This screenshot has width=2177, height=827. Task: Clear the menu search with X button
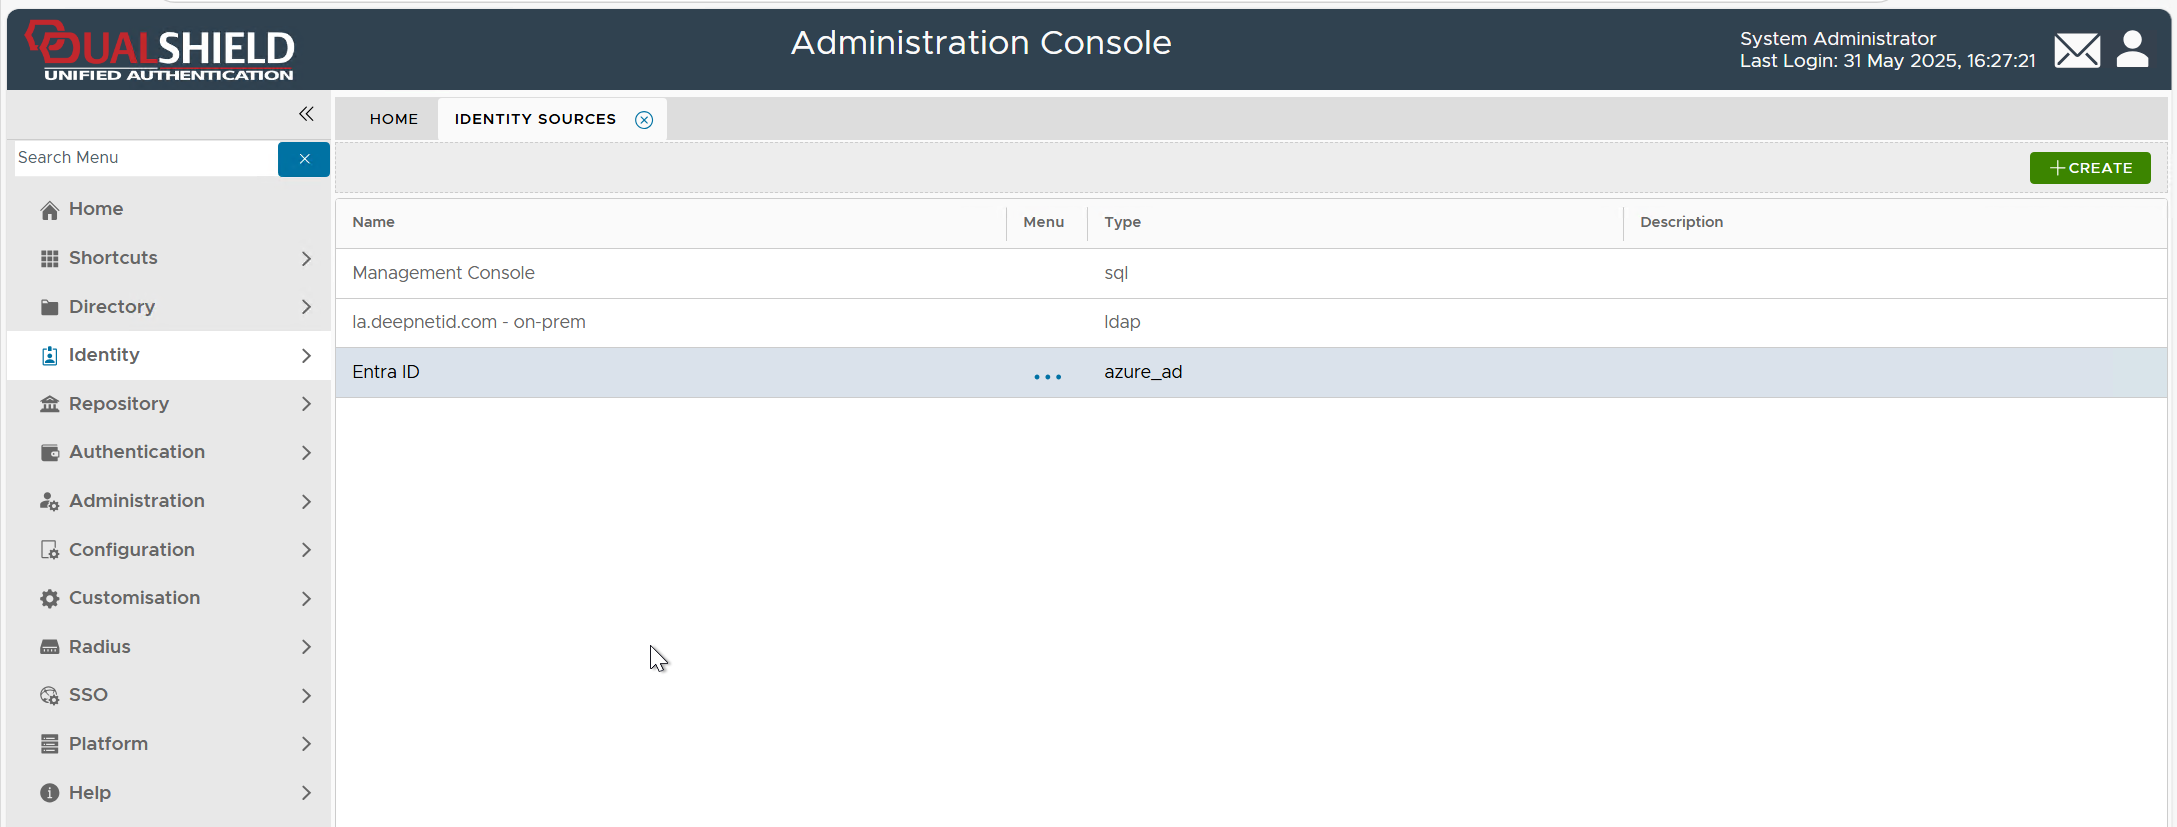coord(304,159)
